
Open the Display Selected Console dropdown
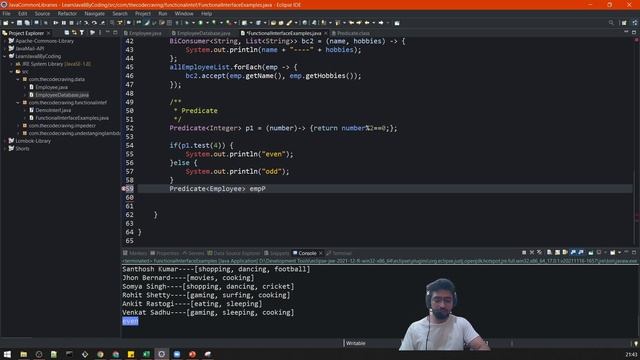[606, 253]
